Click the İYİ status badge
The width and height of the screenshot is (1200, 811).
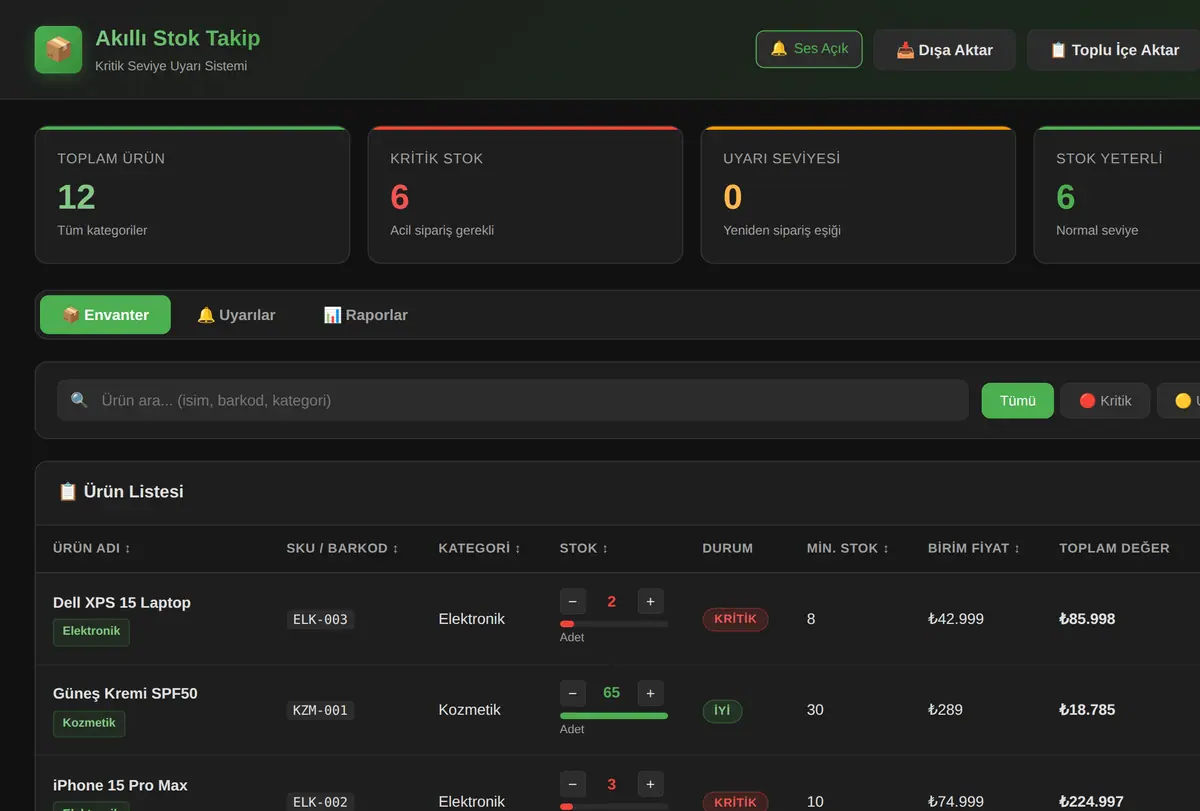tap(722, 711)
